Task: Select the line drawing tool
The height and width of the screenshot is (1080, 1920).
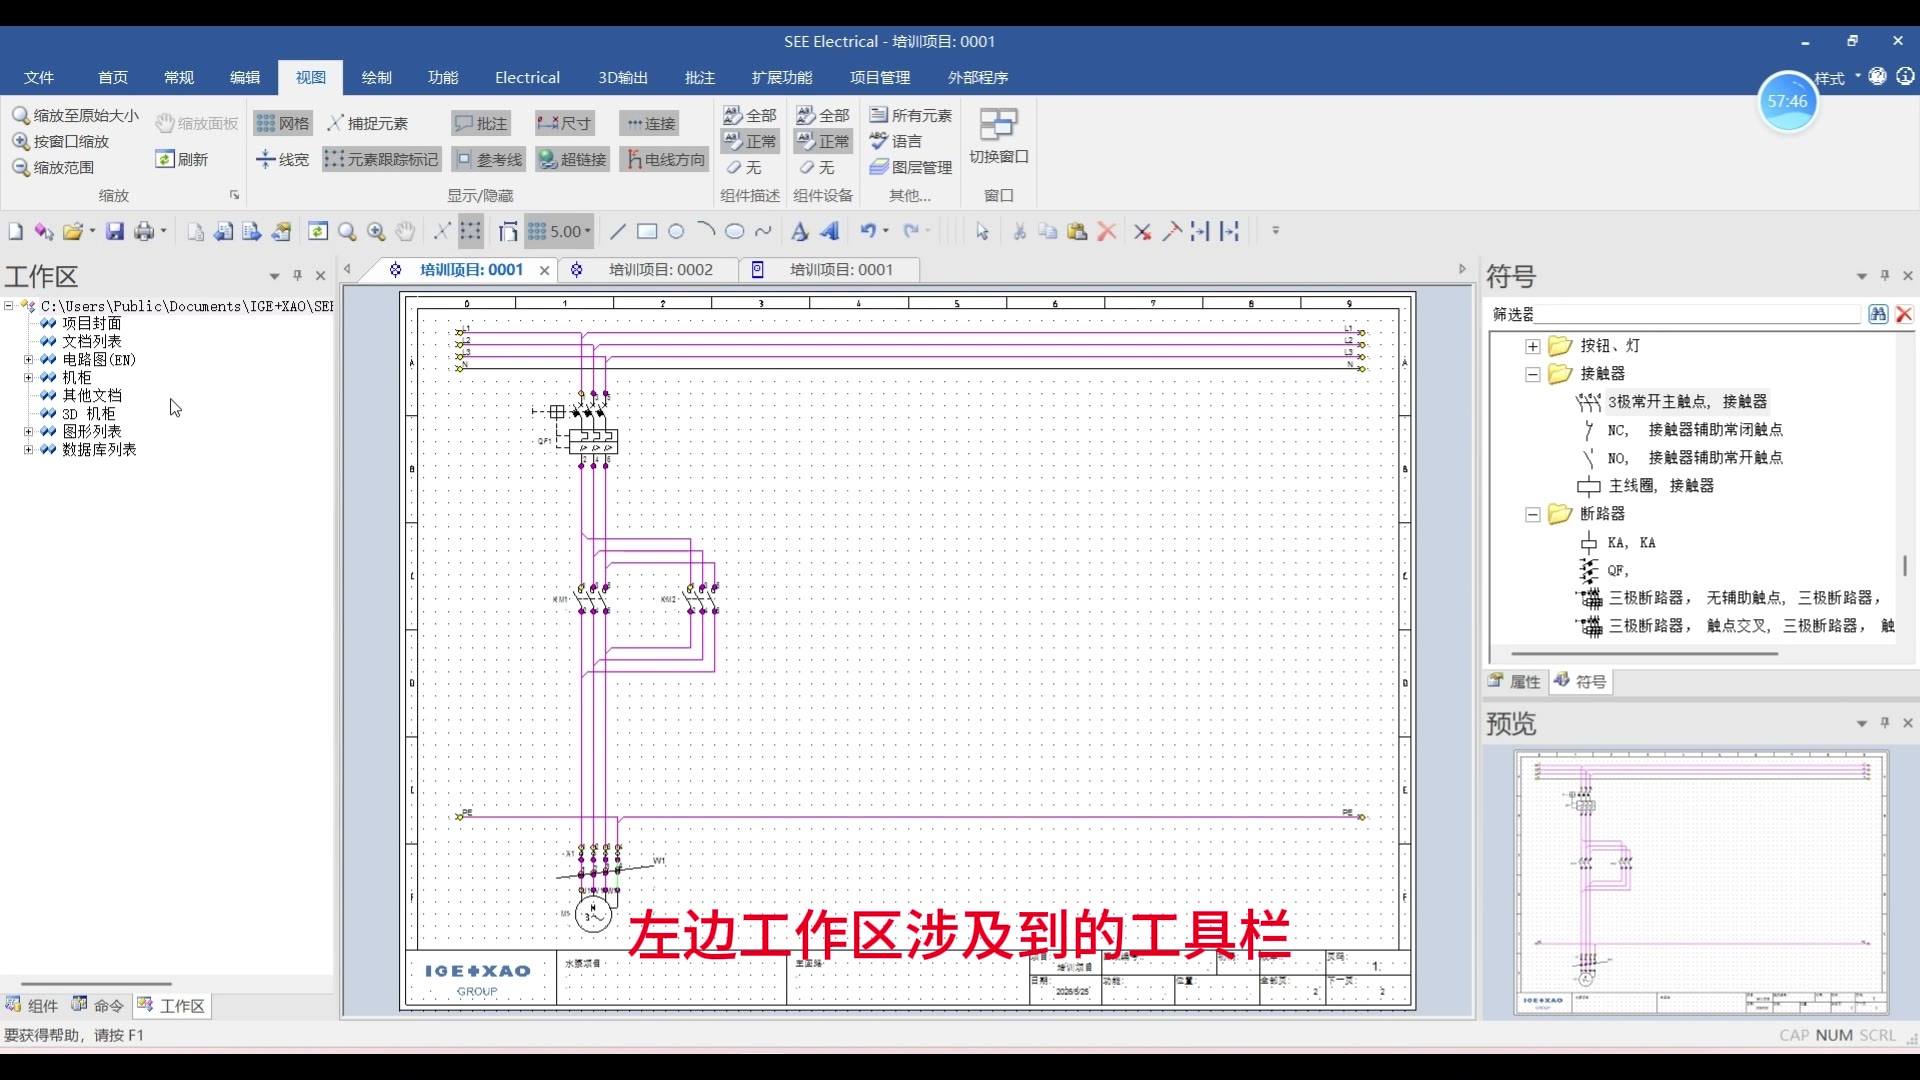Action: [618, 232]
